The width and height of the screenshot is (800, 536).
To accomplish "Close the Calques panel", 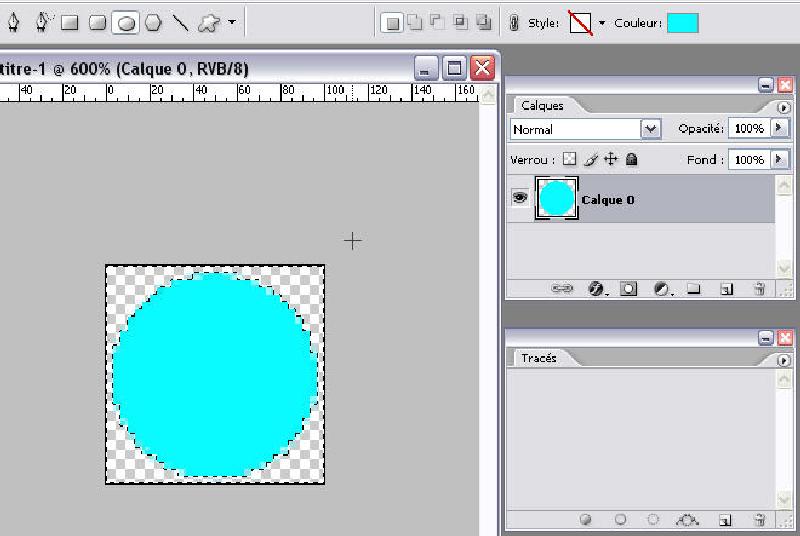I will (785, 85).
